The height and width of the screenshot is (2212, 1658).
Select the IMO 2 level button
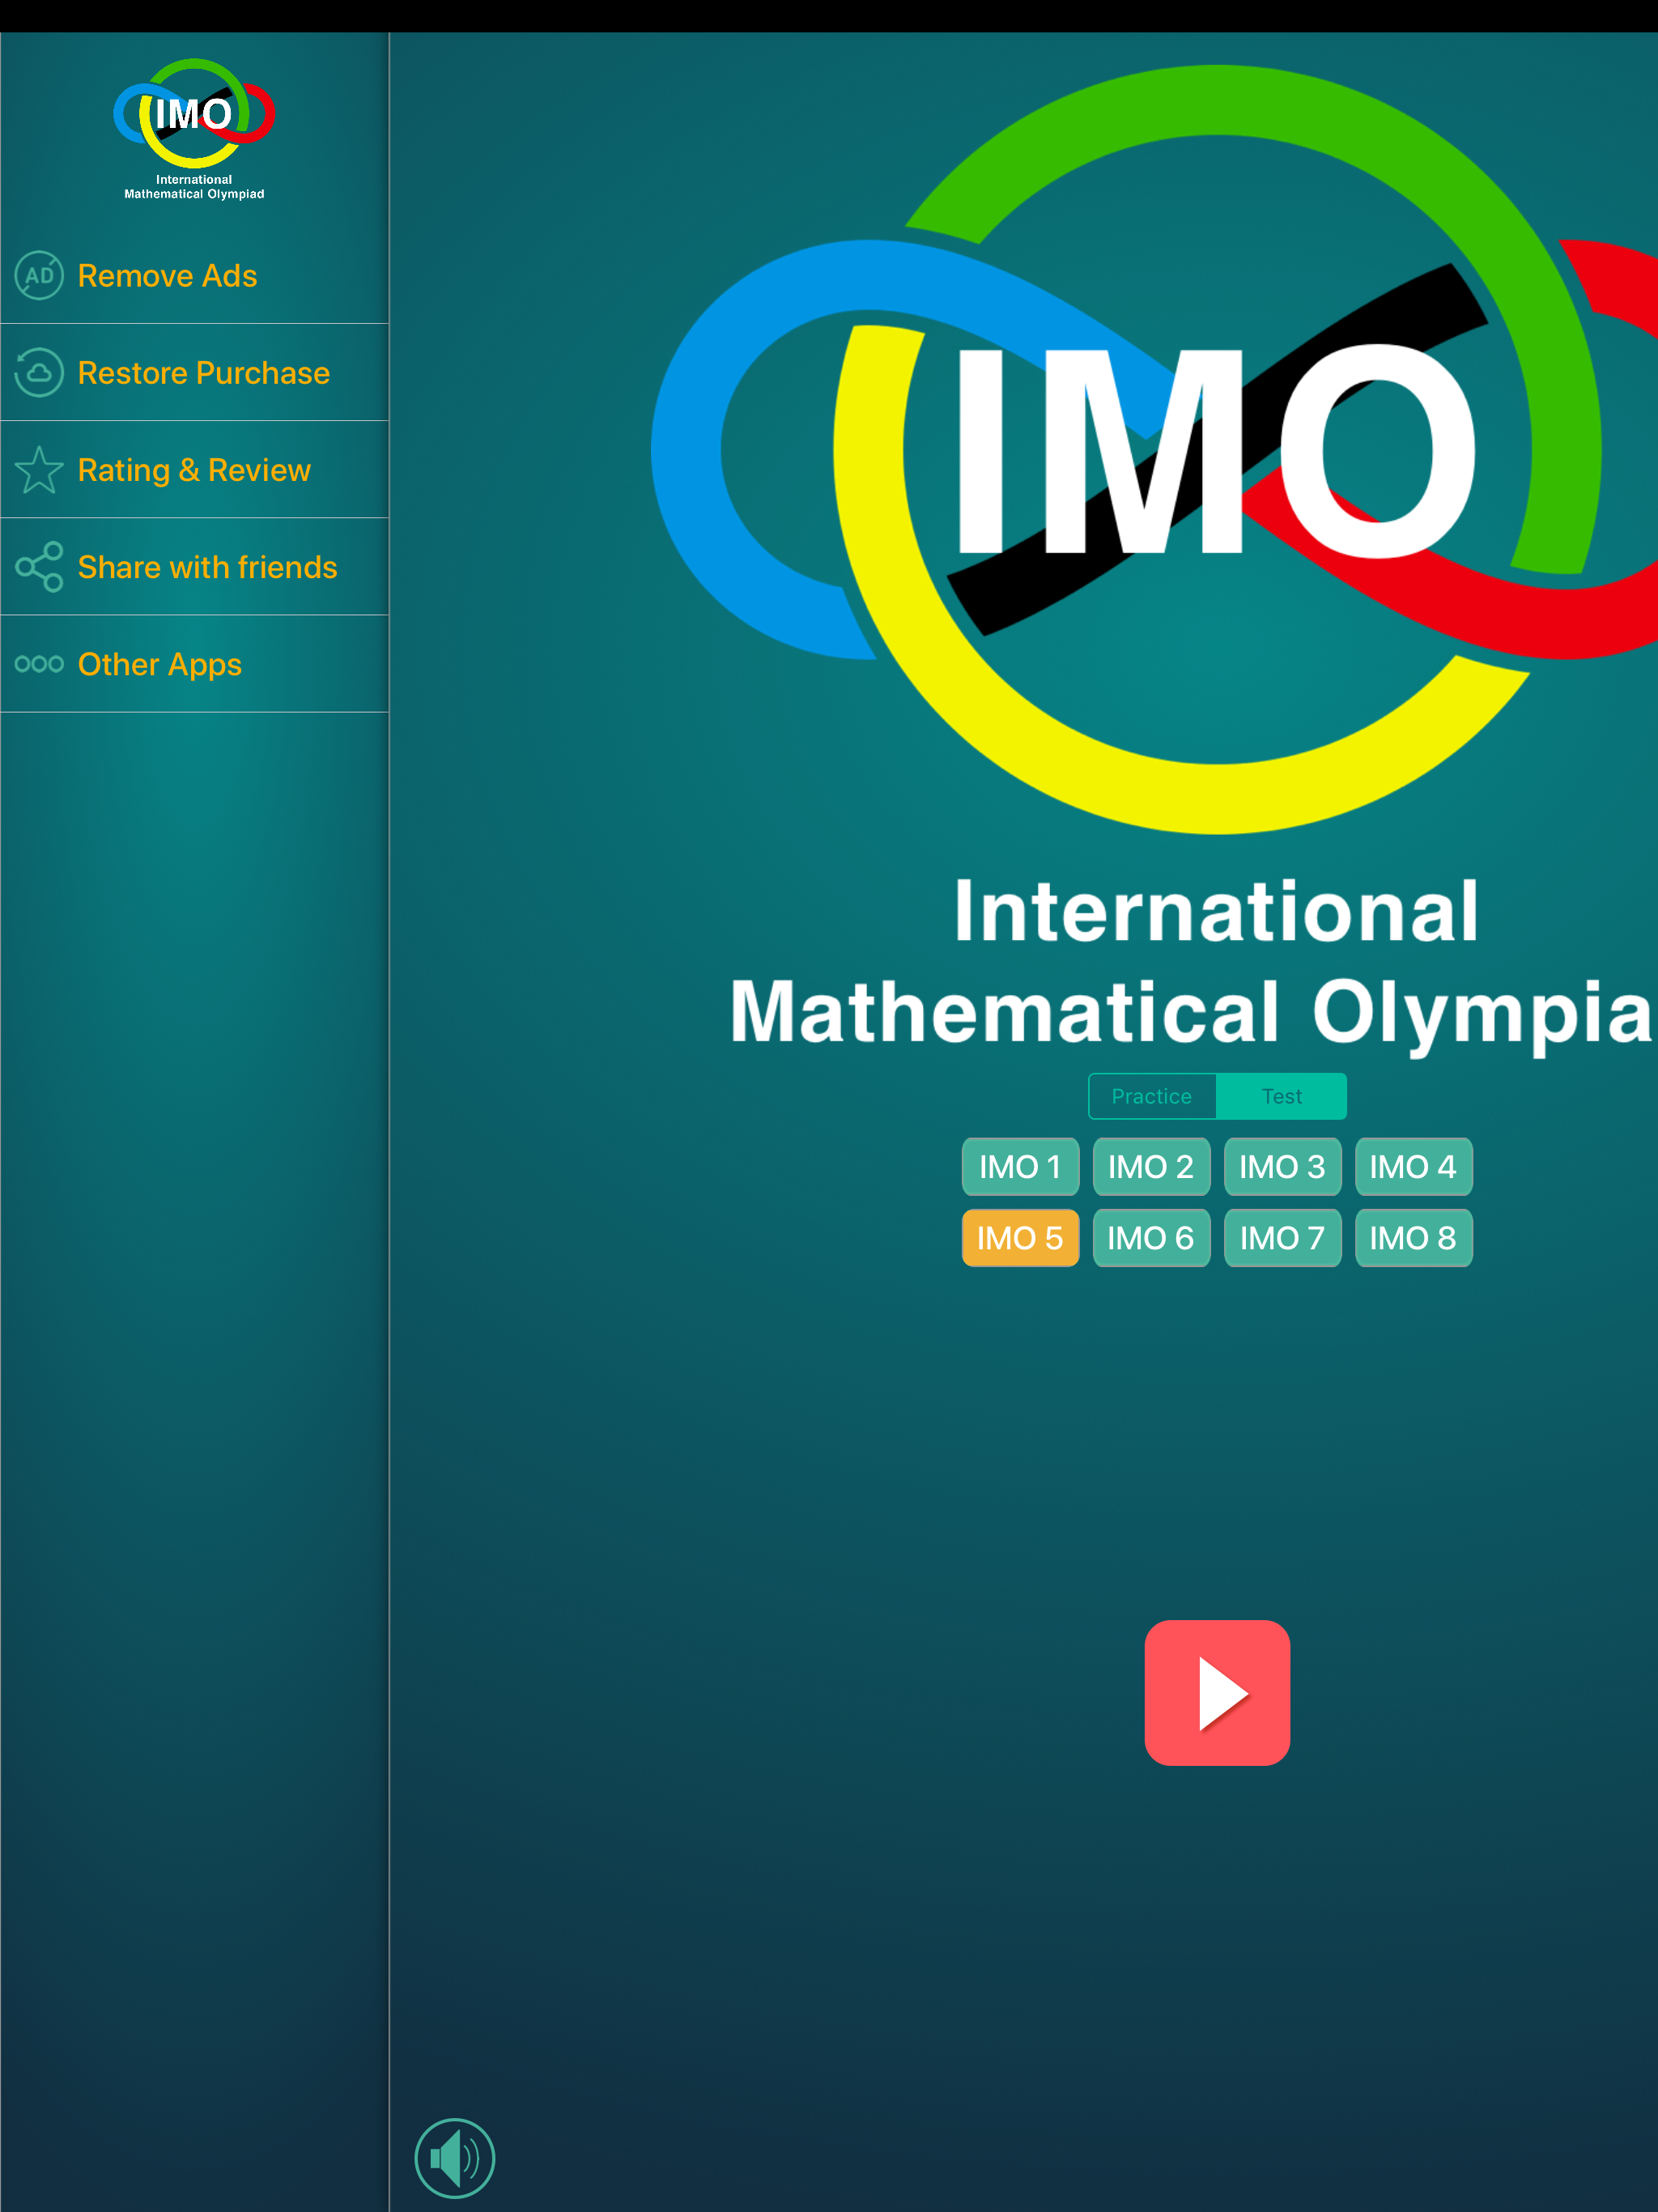point(1151,1166)
